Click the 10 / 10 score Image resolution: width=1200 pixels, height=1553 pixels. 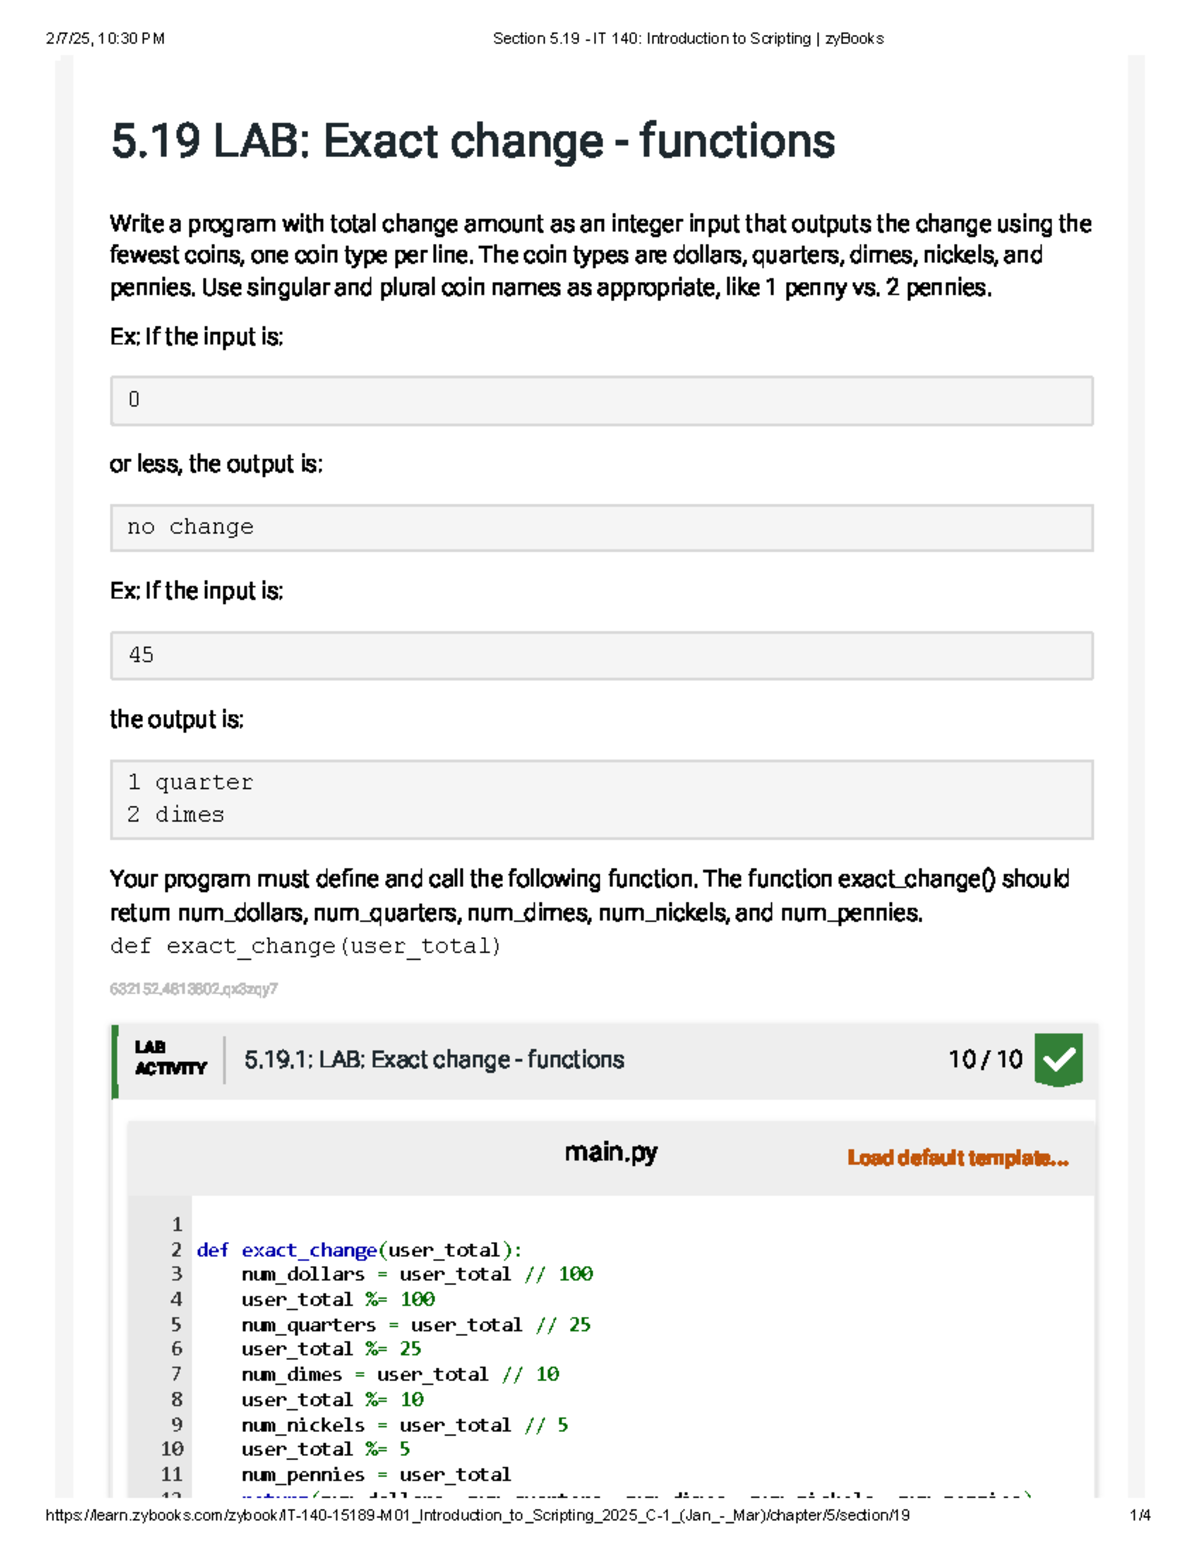coord(984,1060)
